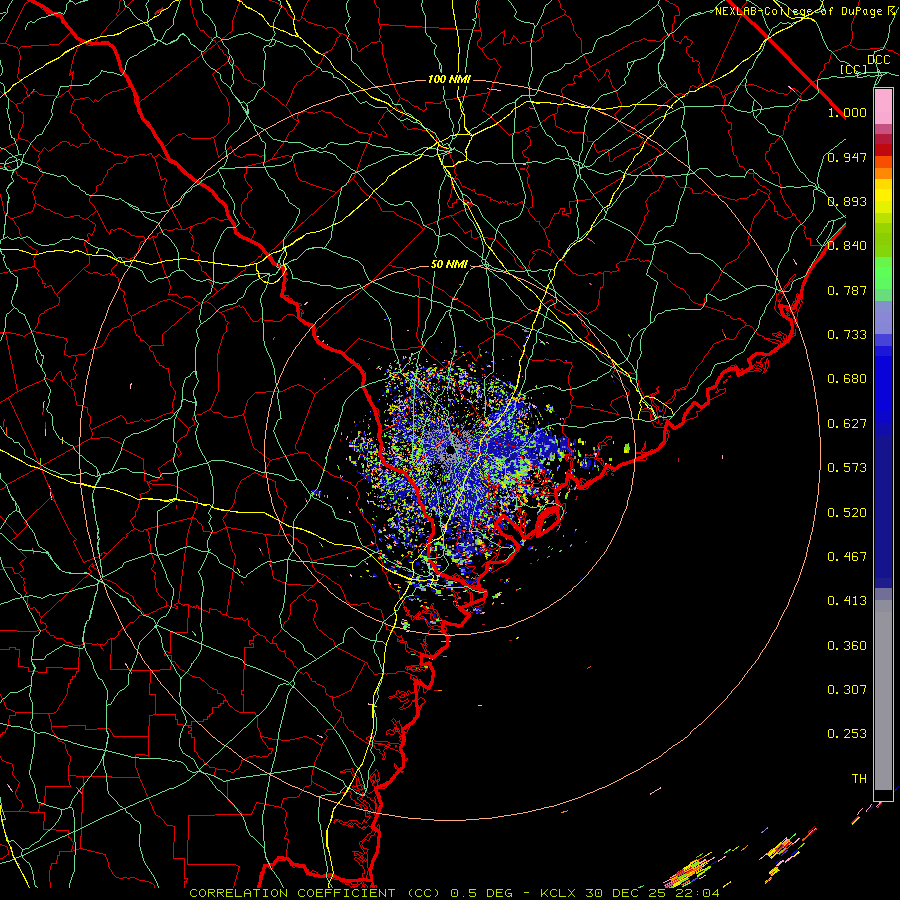Screen dimensions: 900x900
Task: Click the 0.413 color scale value
Action: pos(847,601)
